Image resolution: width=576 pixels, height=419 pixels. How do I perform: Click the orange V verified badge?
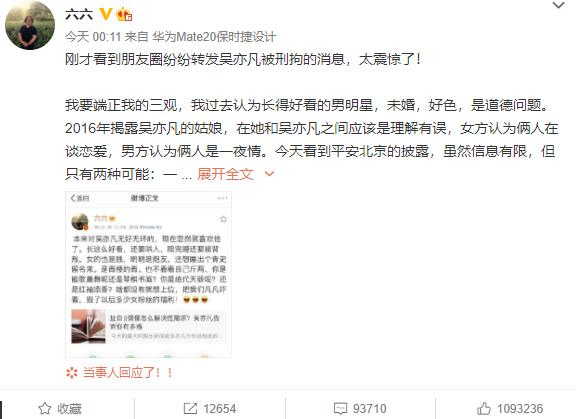click(106, 14)
